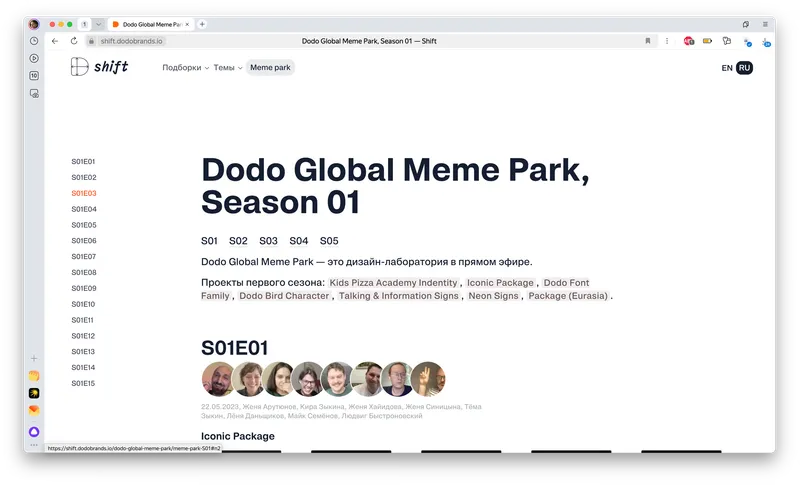
Task: Open the vertical three-dot page menu
Action: [667, 41]
